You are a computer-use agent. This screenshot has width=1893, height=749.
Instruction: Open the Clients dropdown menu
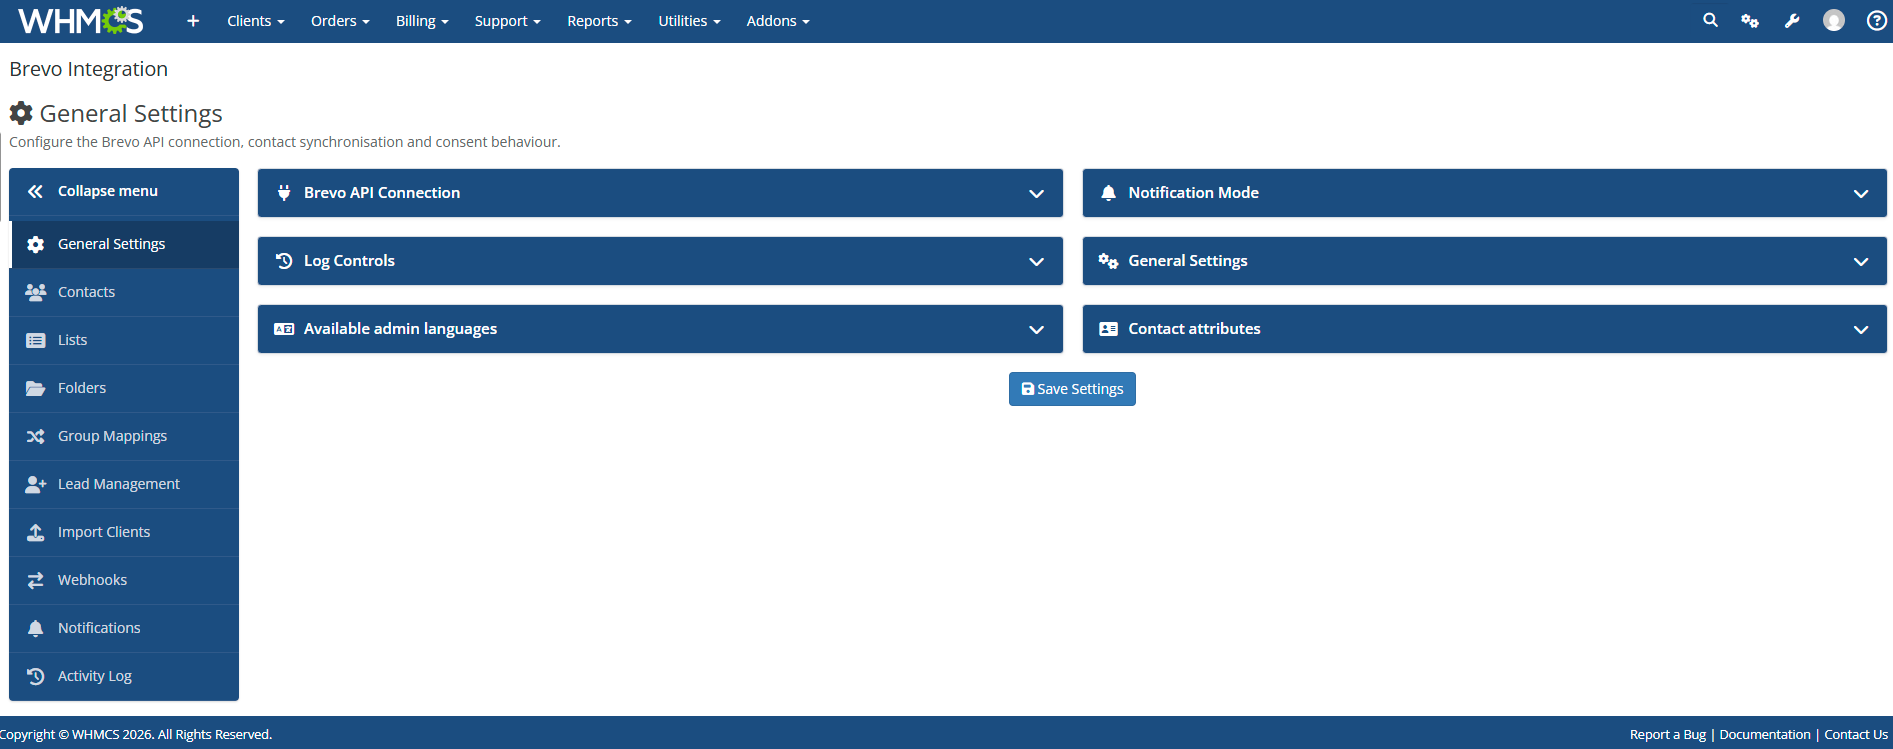[x=256, y=21]
